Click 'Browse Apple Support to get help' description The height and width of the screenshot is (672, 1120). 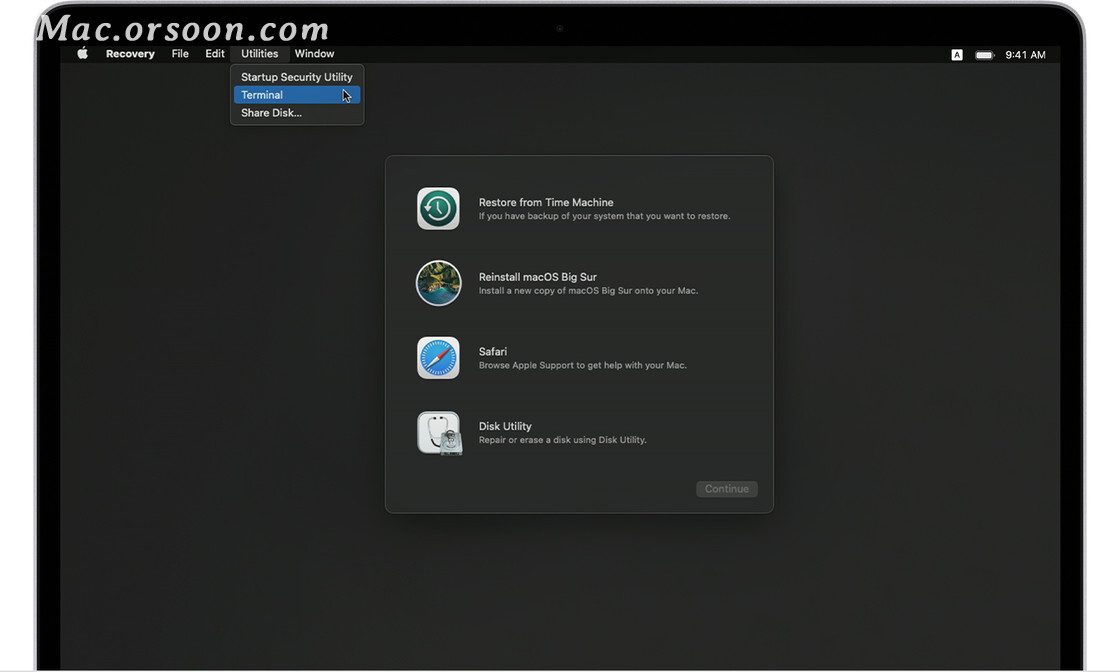tap(582, 365)
